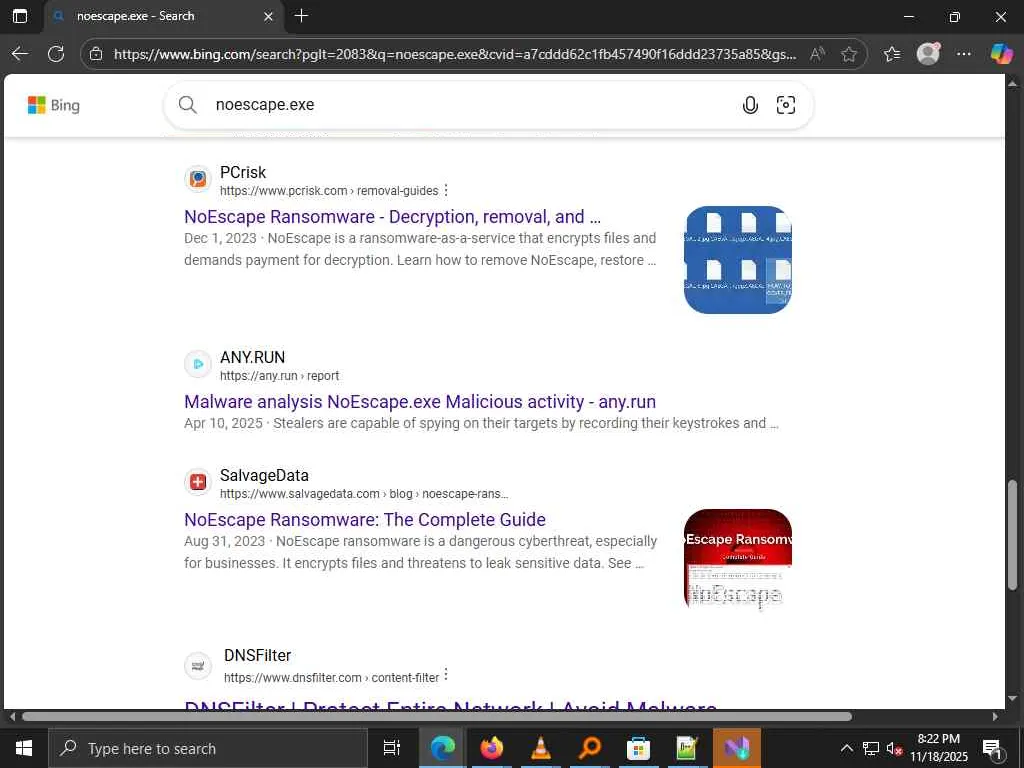Viewport: 1024px width, 768px height.
Task: Click the DNSFilter site favicon
Action: tap(198, 665)
